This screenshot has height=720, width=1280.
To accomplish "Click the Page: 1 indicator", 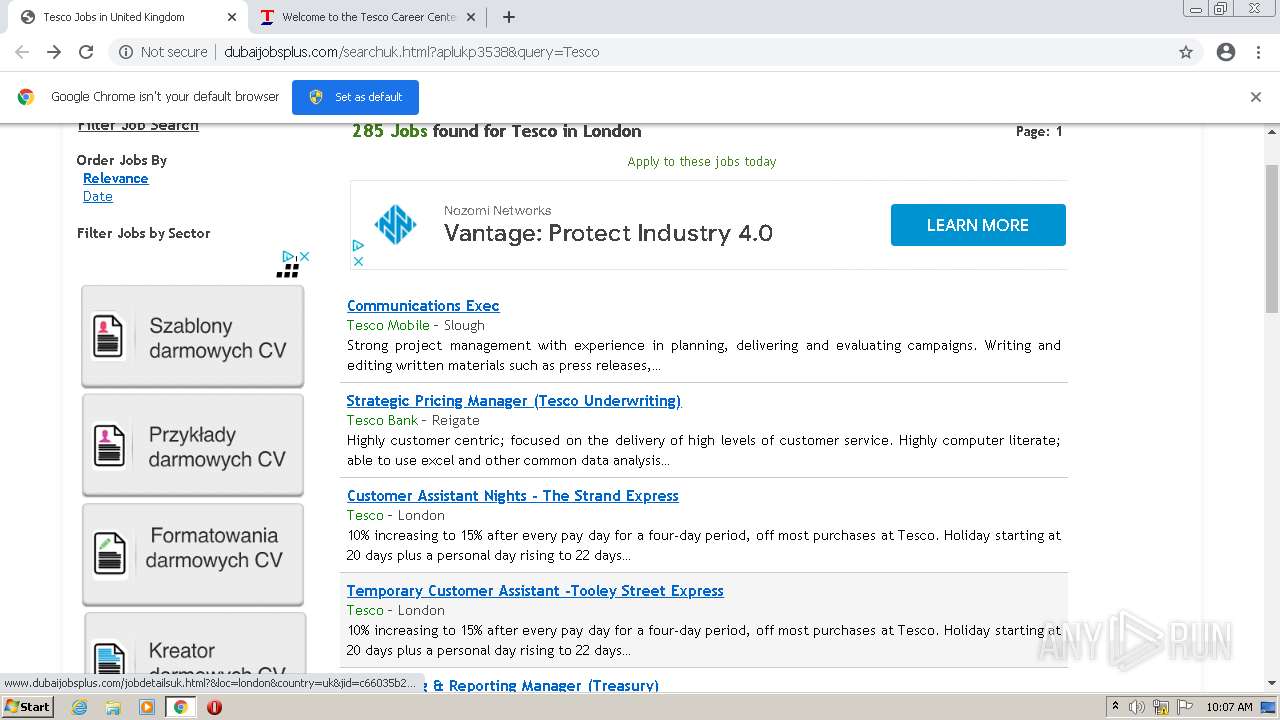I will (1039, 131).
